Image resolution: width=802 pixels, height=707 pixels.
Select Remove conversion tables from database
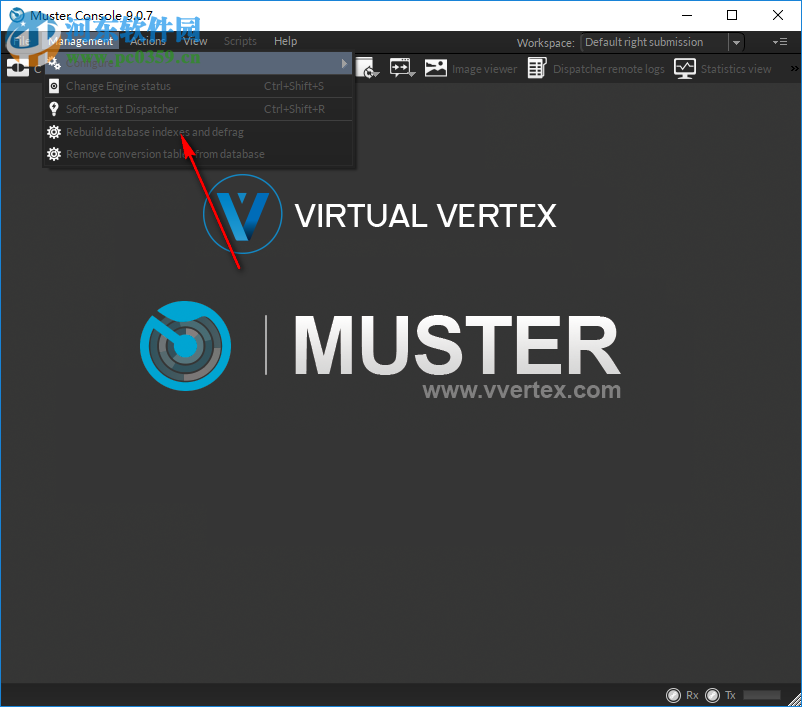pyautogui.click(x=165, y=154)
